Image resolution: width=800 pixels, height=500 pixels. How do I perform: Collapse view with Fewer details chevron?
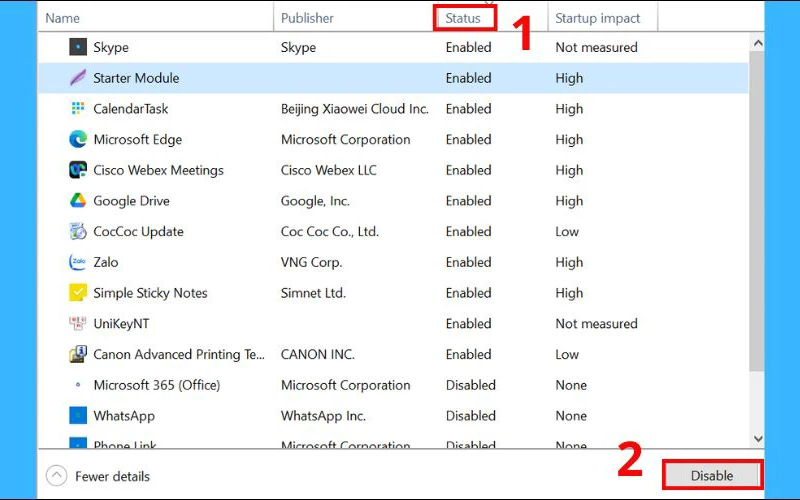57,476
